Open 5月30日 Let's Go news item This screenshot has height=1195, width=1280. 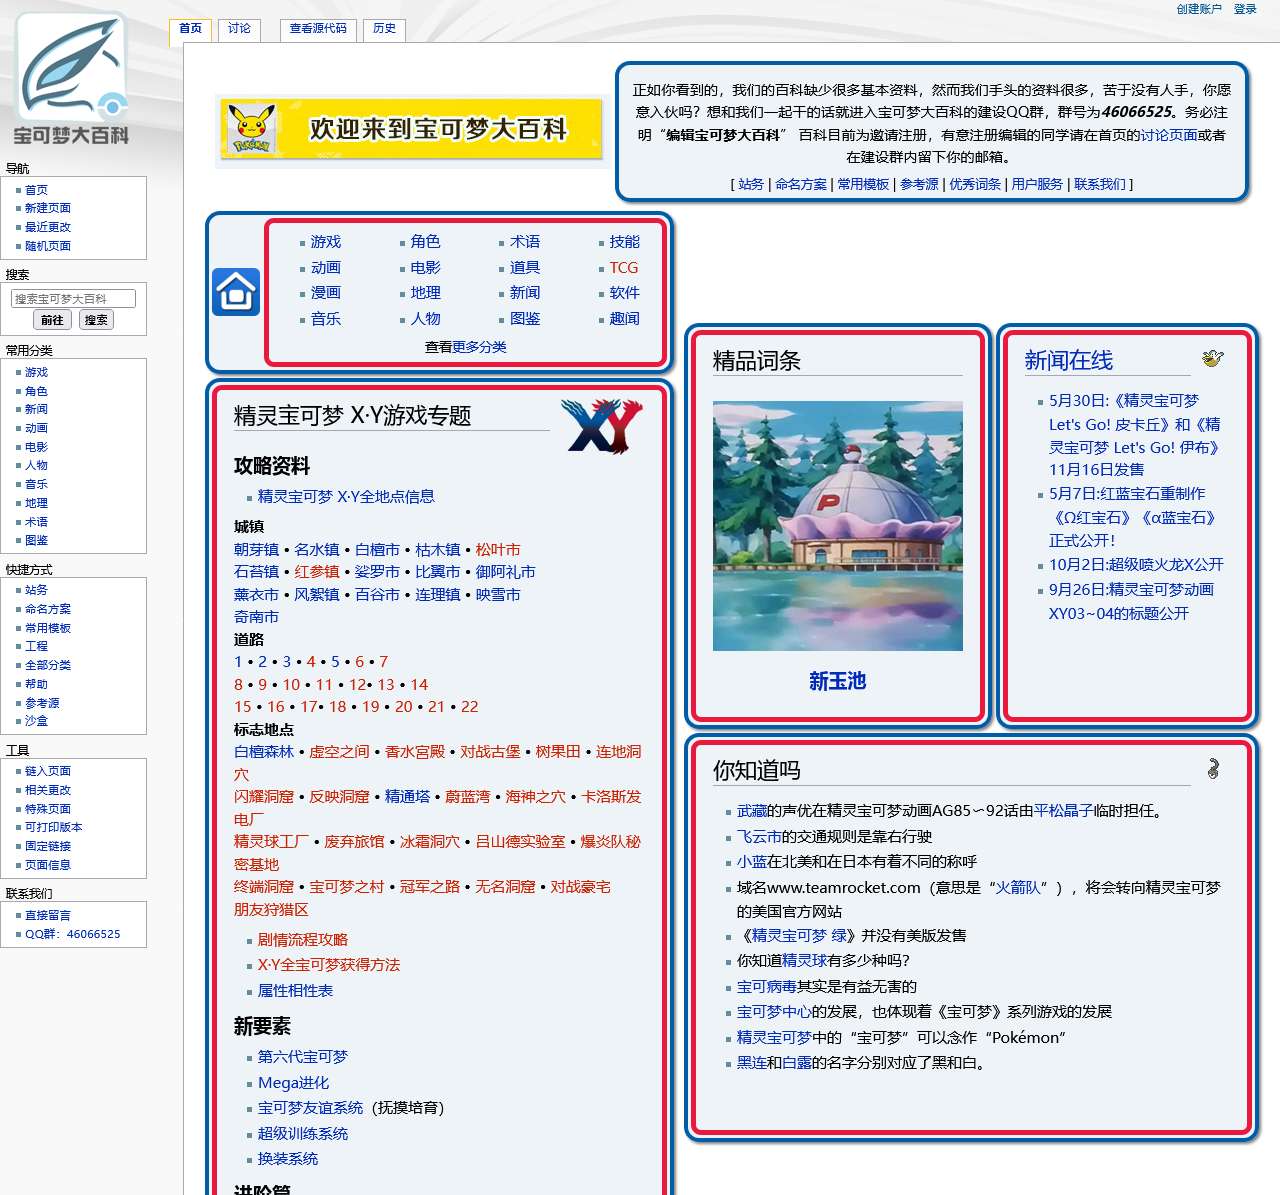(1135, 435)
